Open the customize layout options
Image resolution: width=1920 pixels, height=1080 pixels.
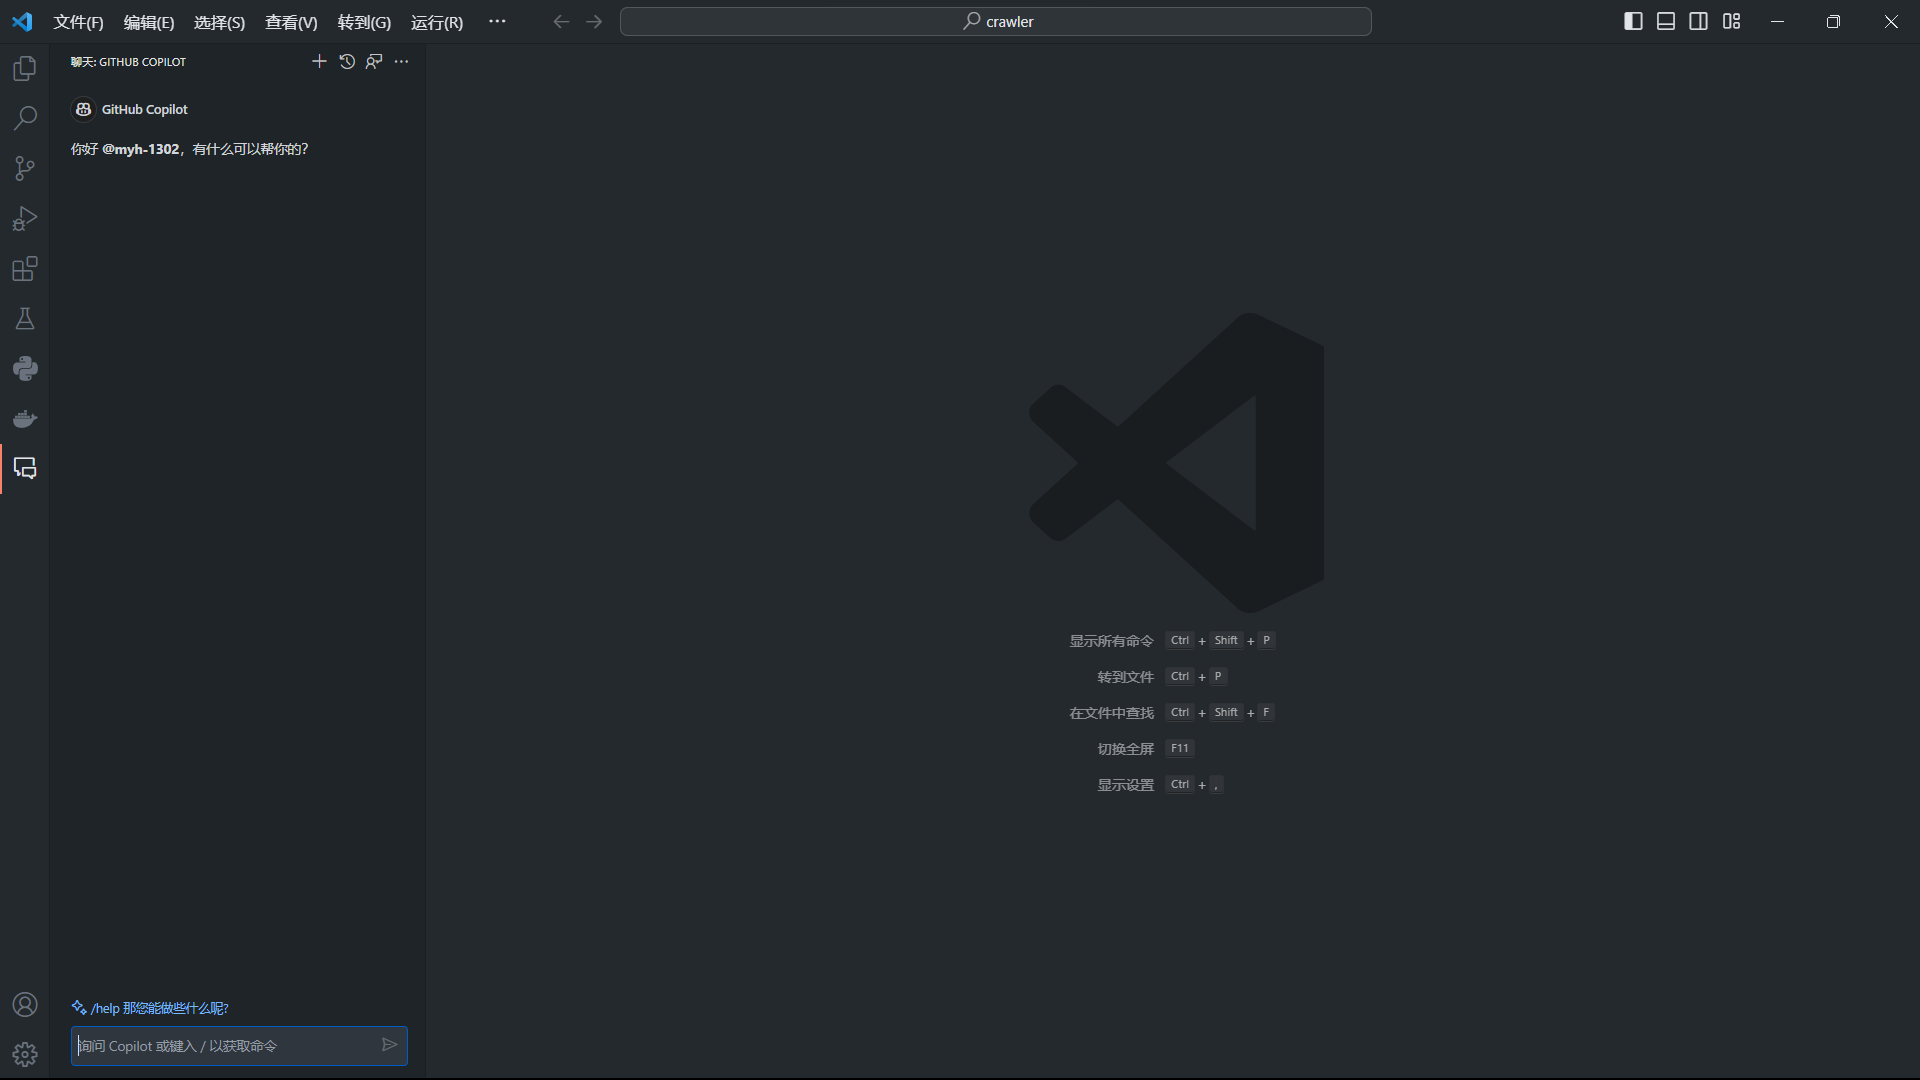pyautogui.click(x=1731, y=21)
